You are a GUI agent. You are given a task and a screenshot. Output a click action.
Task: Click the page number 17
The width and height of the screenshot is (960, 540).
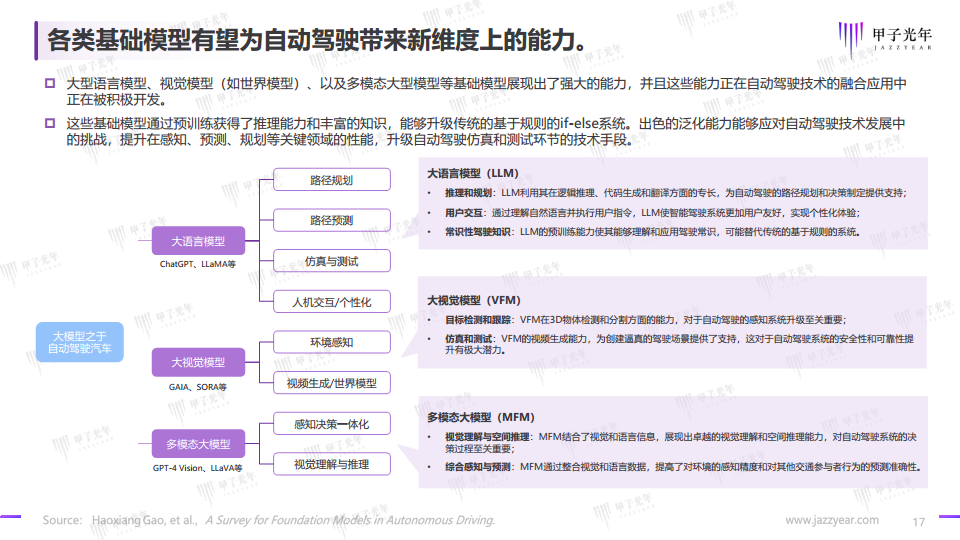pyautogui.click(x=918, y=522)
